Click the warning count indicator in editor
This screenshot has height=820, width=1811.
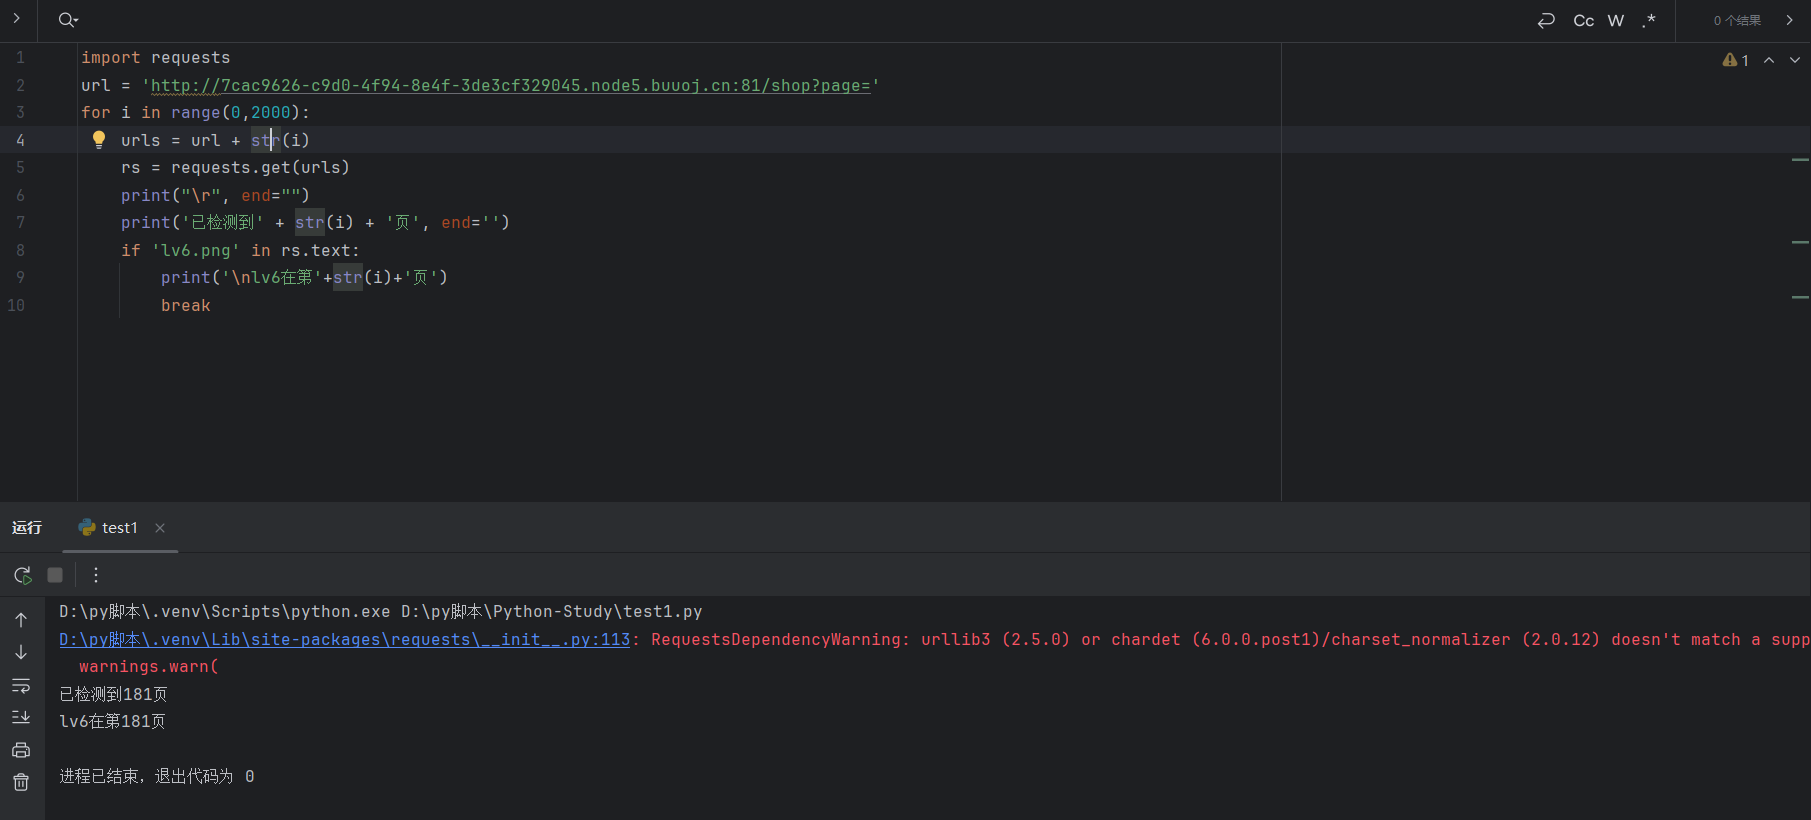pyautogui.click(x=1736, y=60)
